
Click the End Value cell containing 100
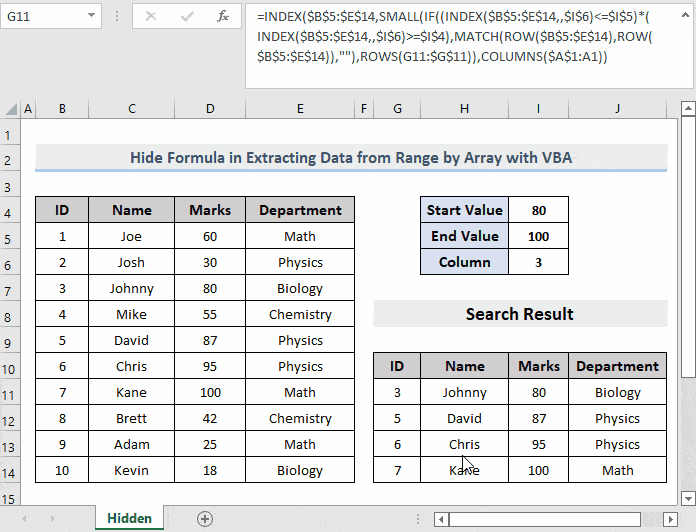538,236
